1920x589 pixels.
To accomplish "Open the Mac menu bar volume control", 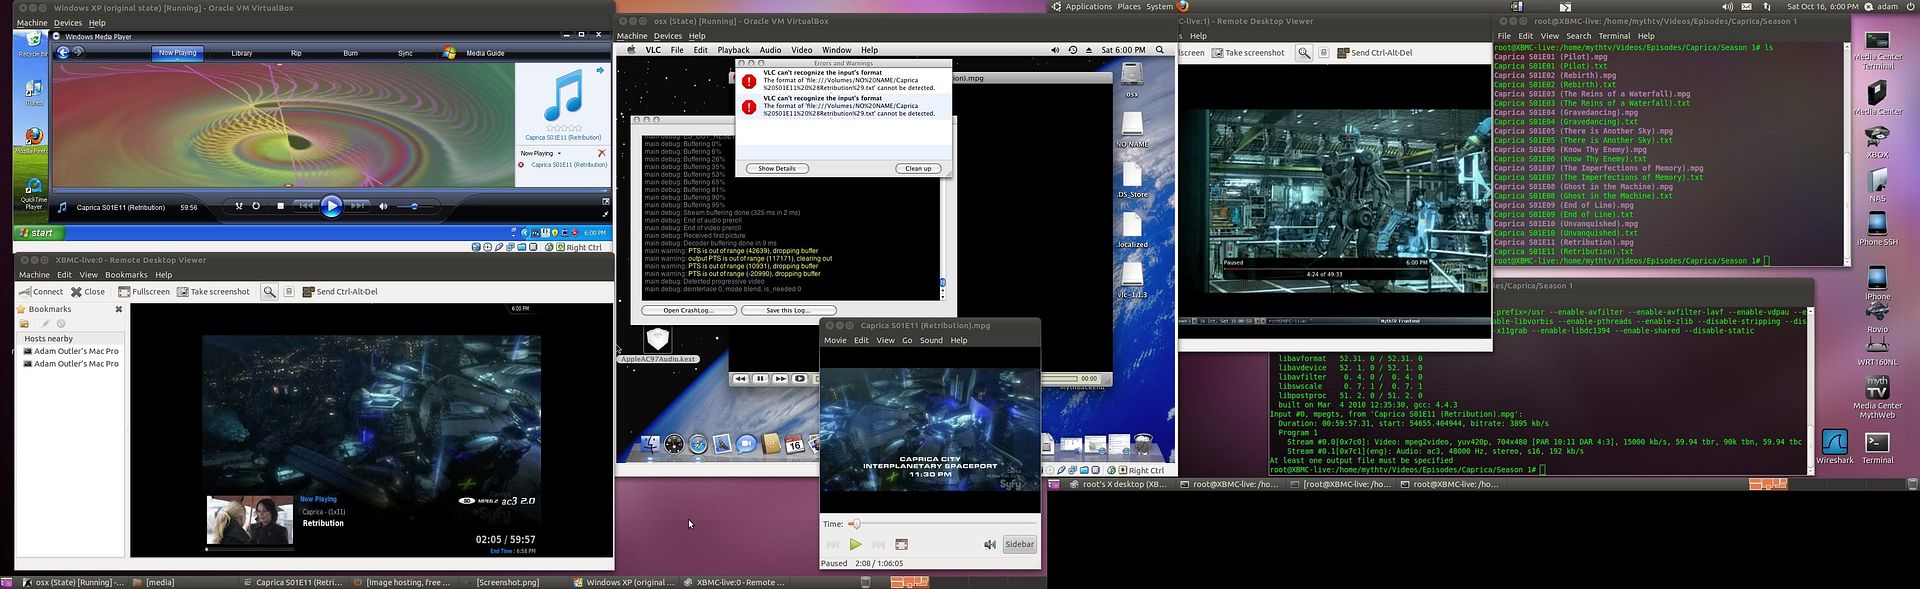I will (x=1054, y=50).
